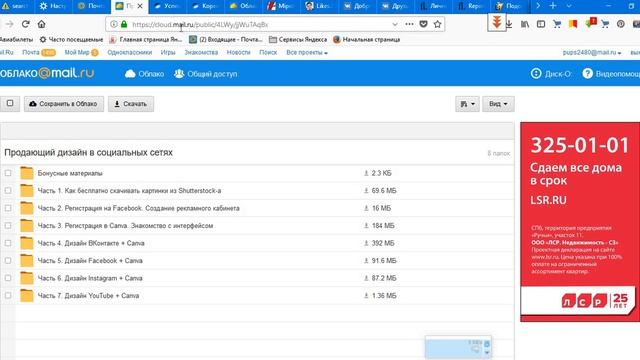Open Bonus materials folder icon
Image resolution: width=640 pixels, height=360 pixels.
point(27,173)
